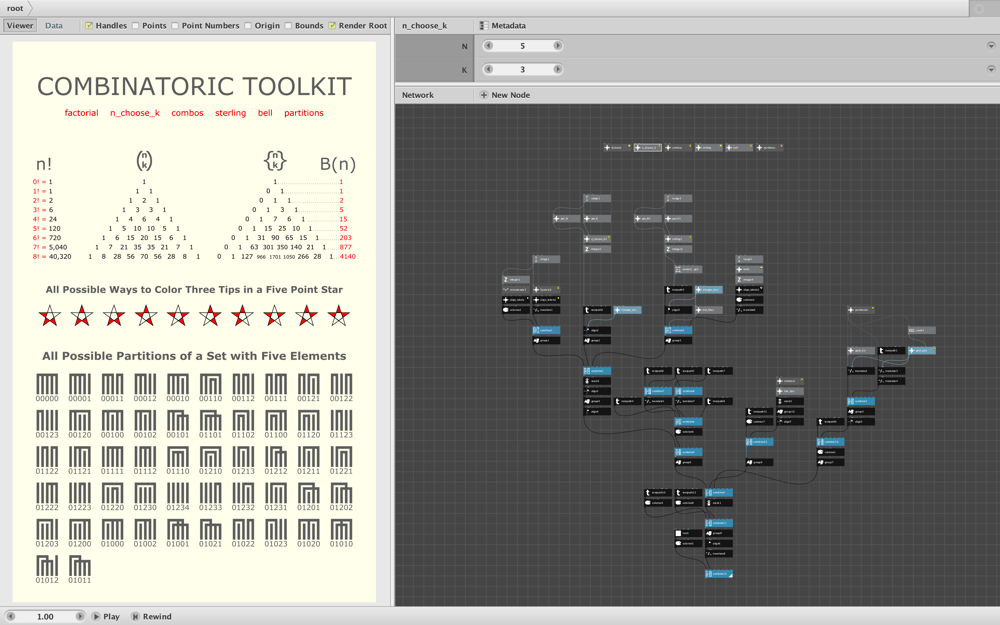This screenshot has width=1000, height=625.
Task: Select the sterling node in the top row
Action: [x=709, y=147]
